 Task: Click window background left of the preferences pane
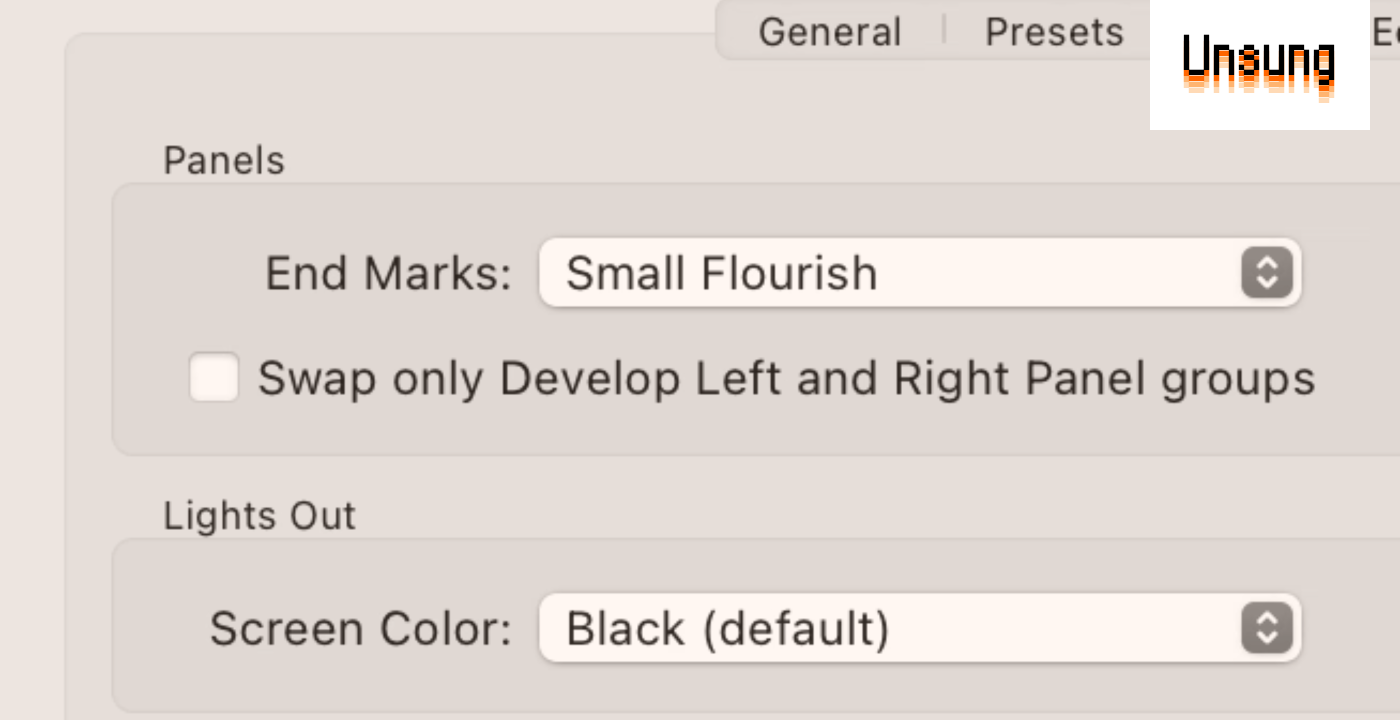(30, 400)
